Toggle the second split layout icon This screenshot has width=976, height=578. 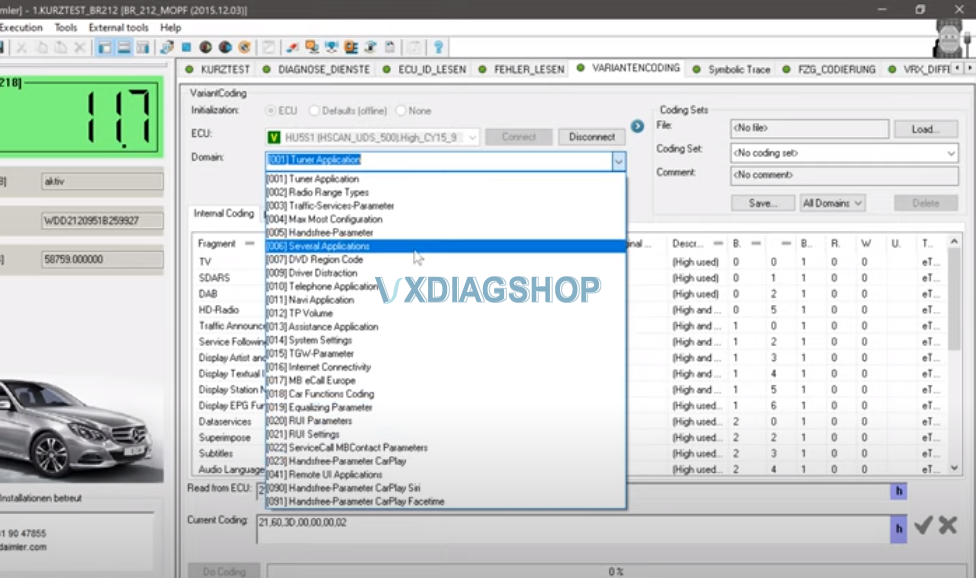[x=124, y=47]
